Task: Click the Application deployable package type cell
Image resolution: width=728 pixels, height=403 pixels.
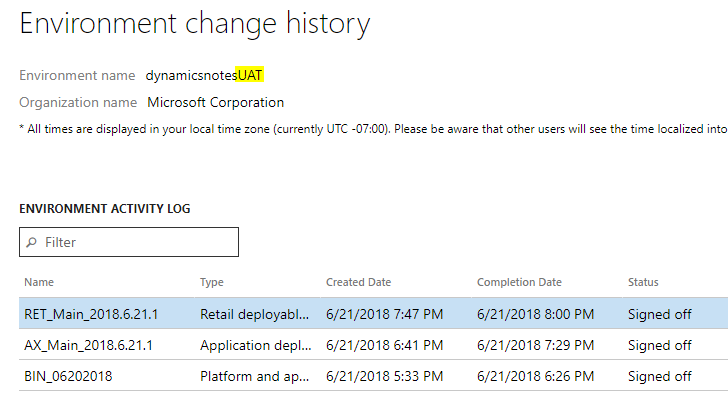Action: tap(255, 345)
